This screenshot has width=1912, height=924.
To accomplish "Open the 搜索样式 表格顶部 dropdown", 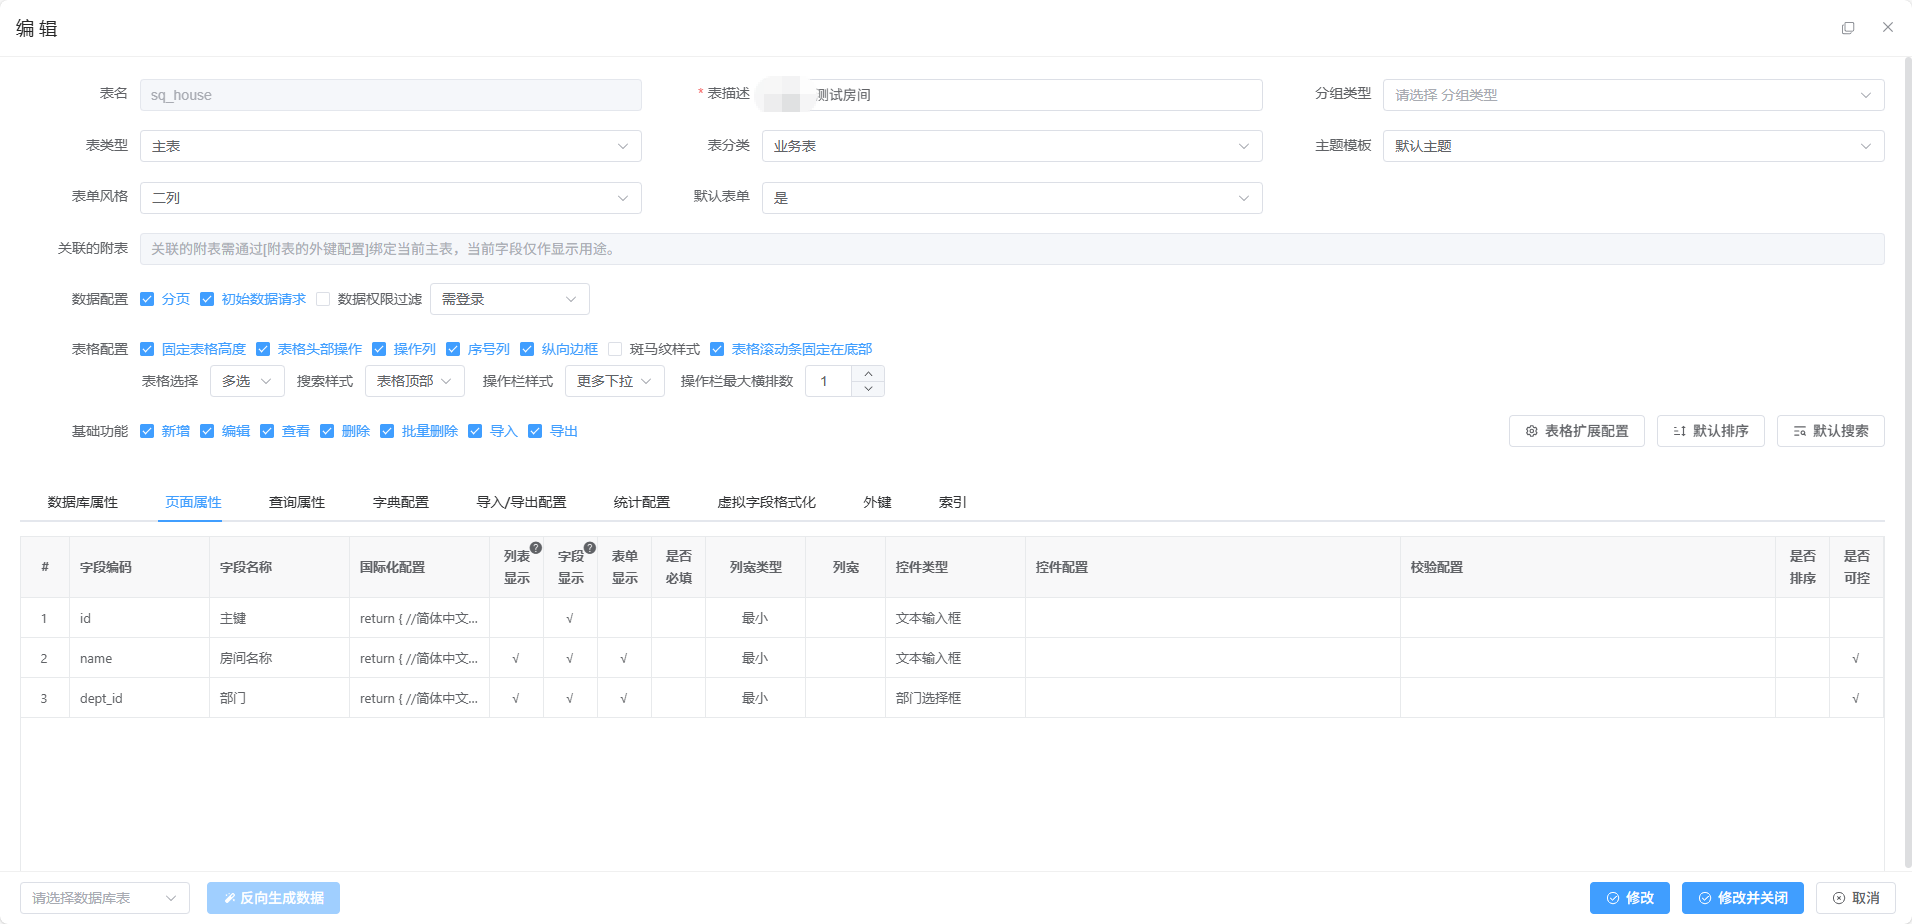I will [415, 381].
